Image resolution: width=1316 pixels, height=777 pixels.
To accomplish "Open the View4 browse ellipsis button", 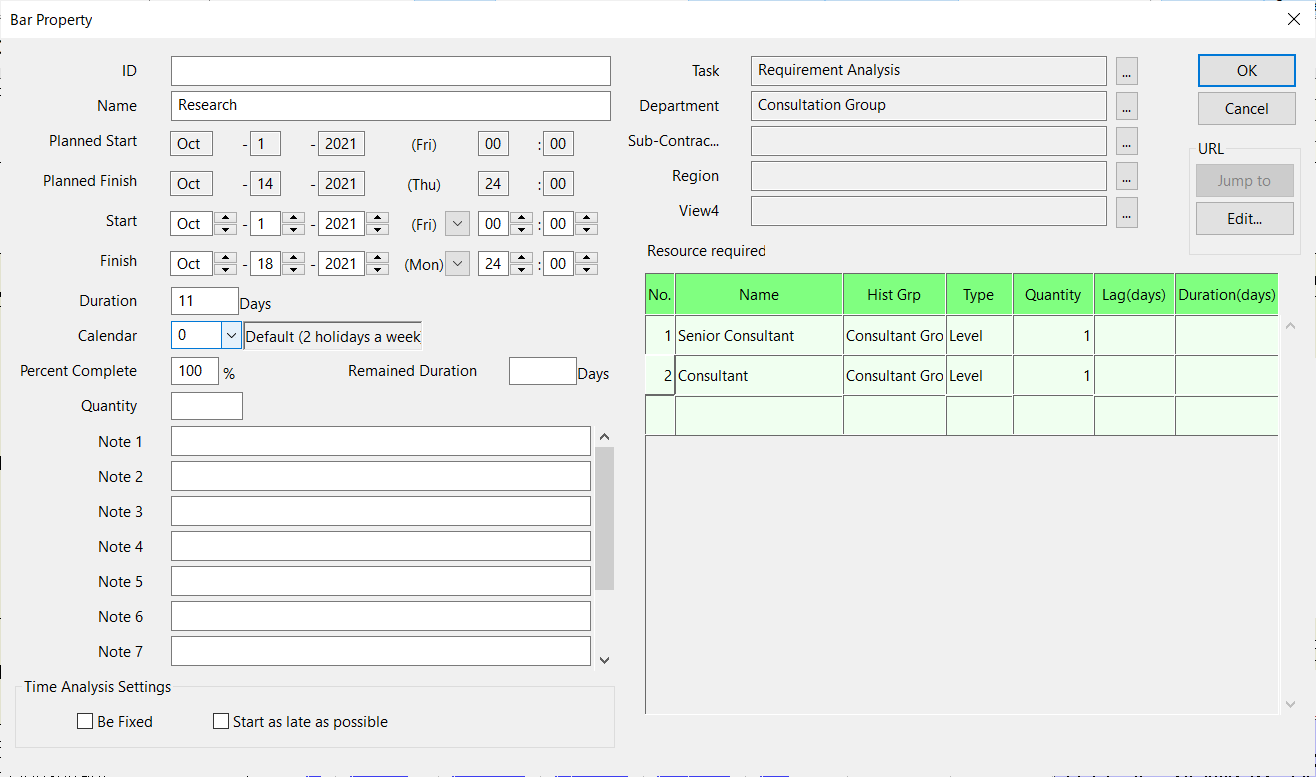I will (1127, 211).
